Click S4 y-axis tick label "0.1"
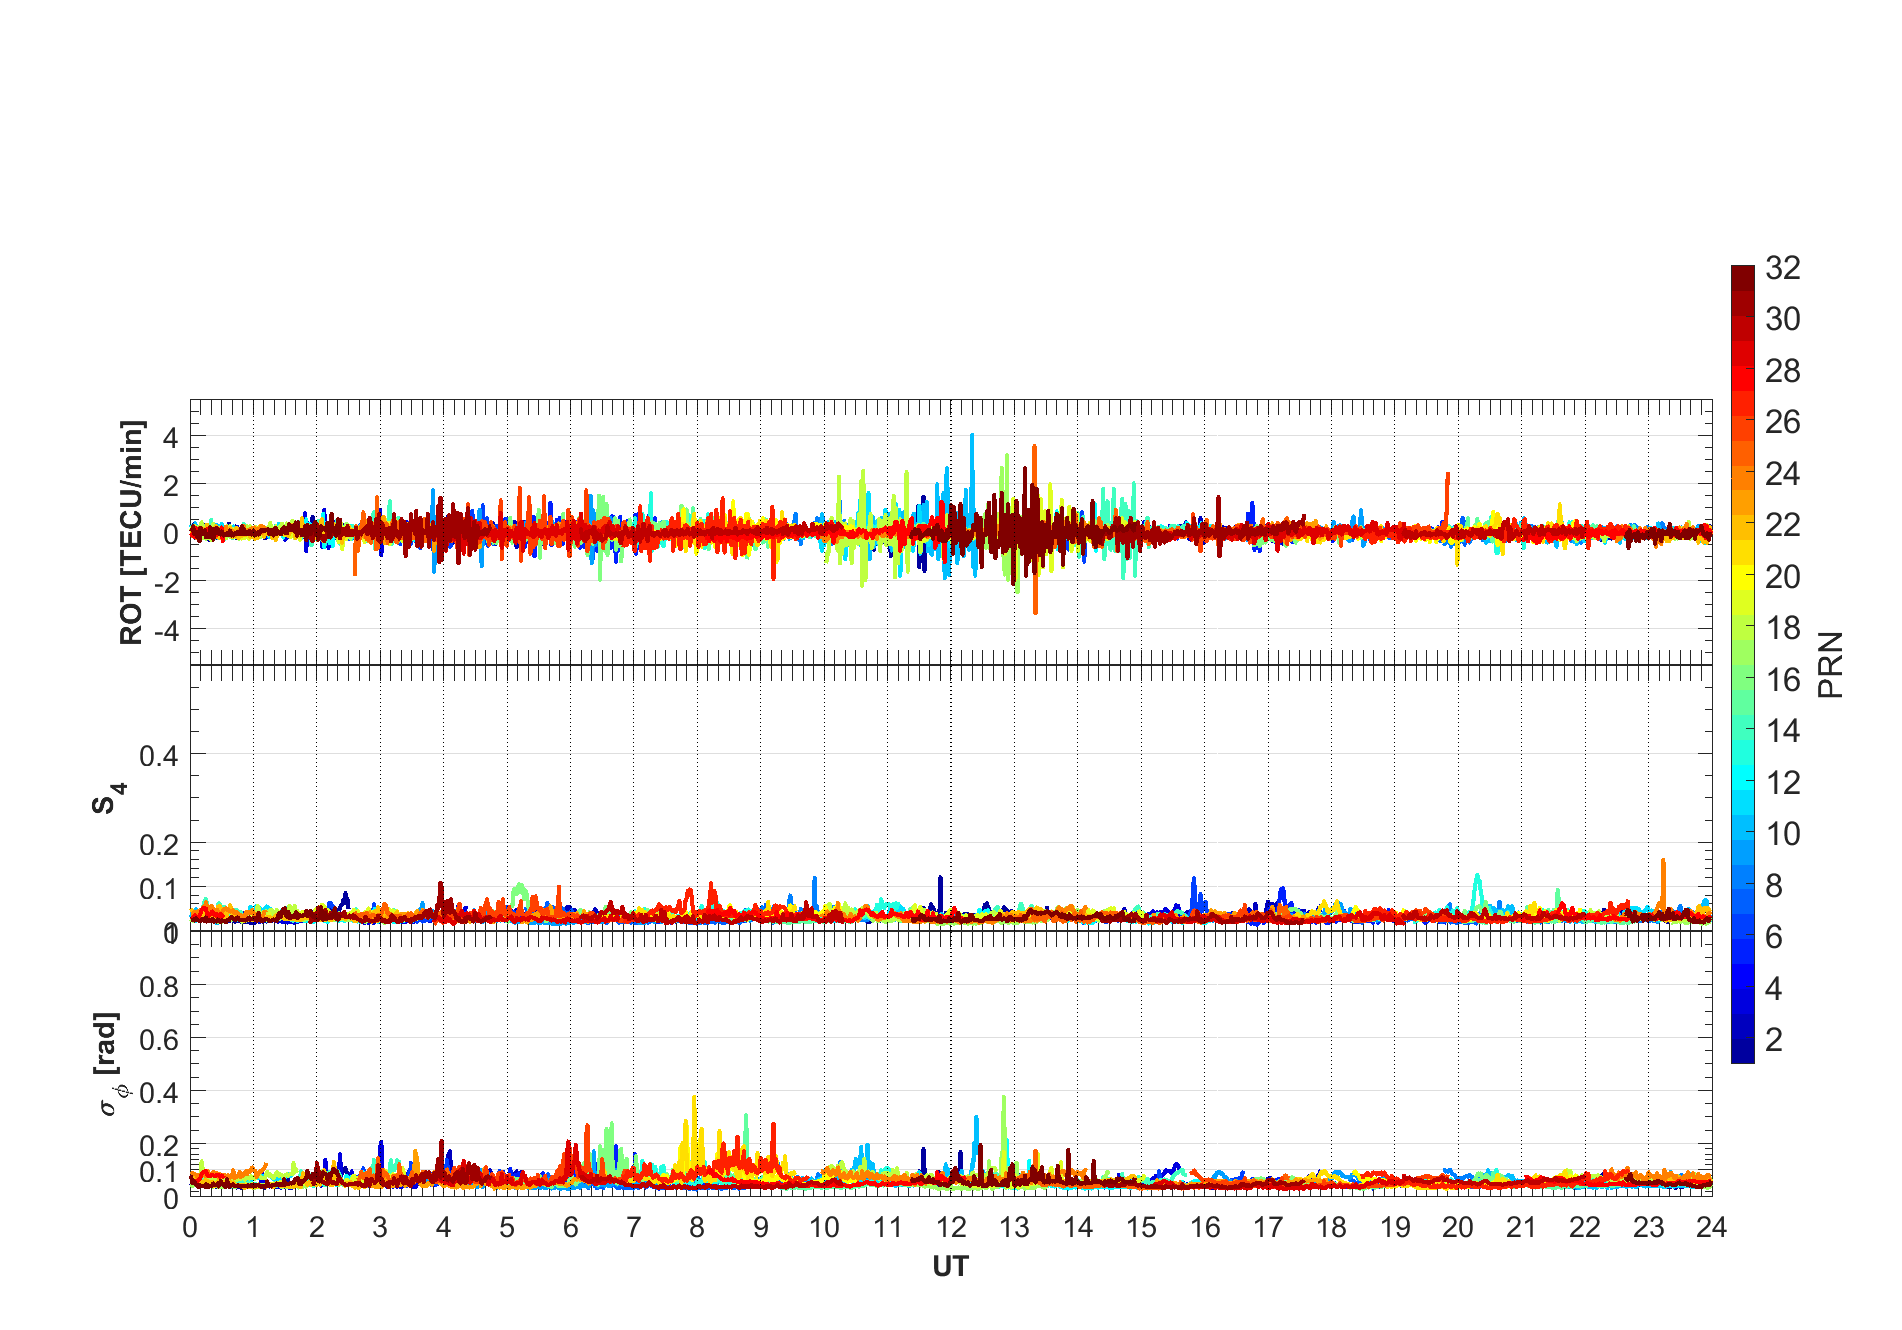This screenshot has width=1902, height=1330. point(159,889)
